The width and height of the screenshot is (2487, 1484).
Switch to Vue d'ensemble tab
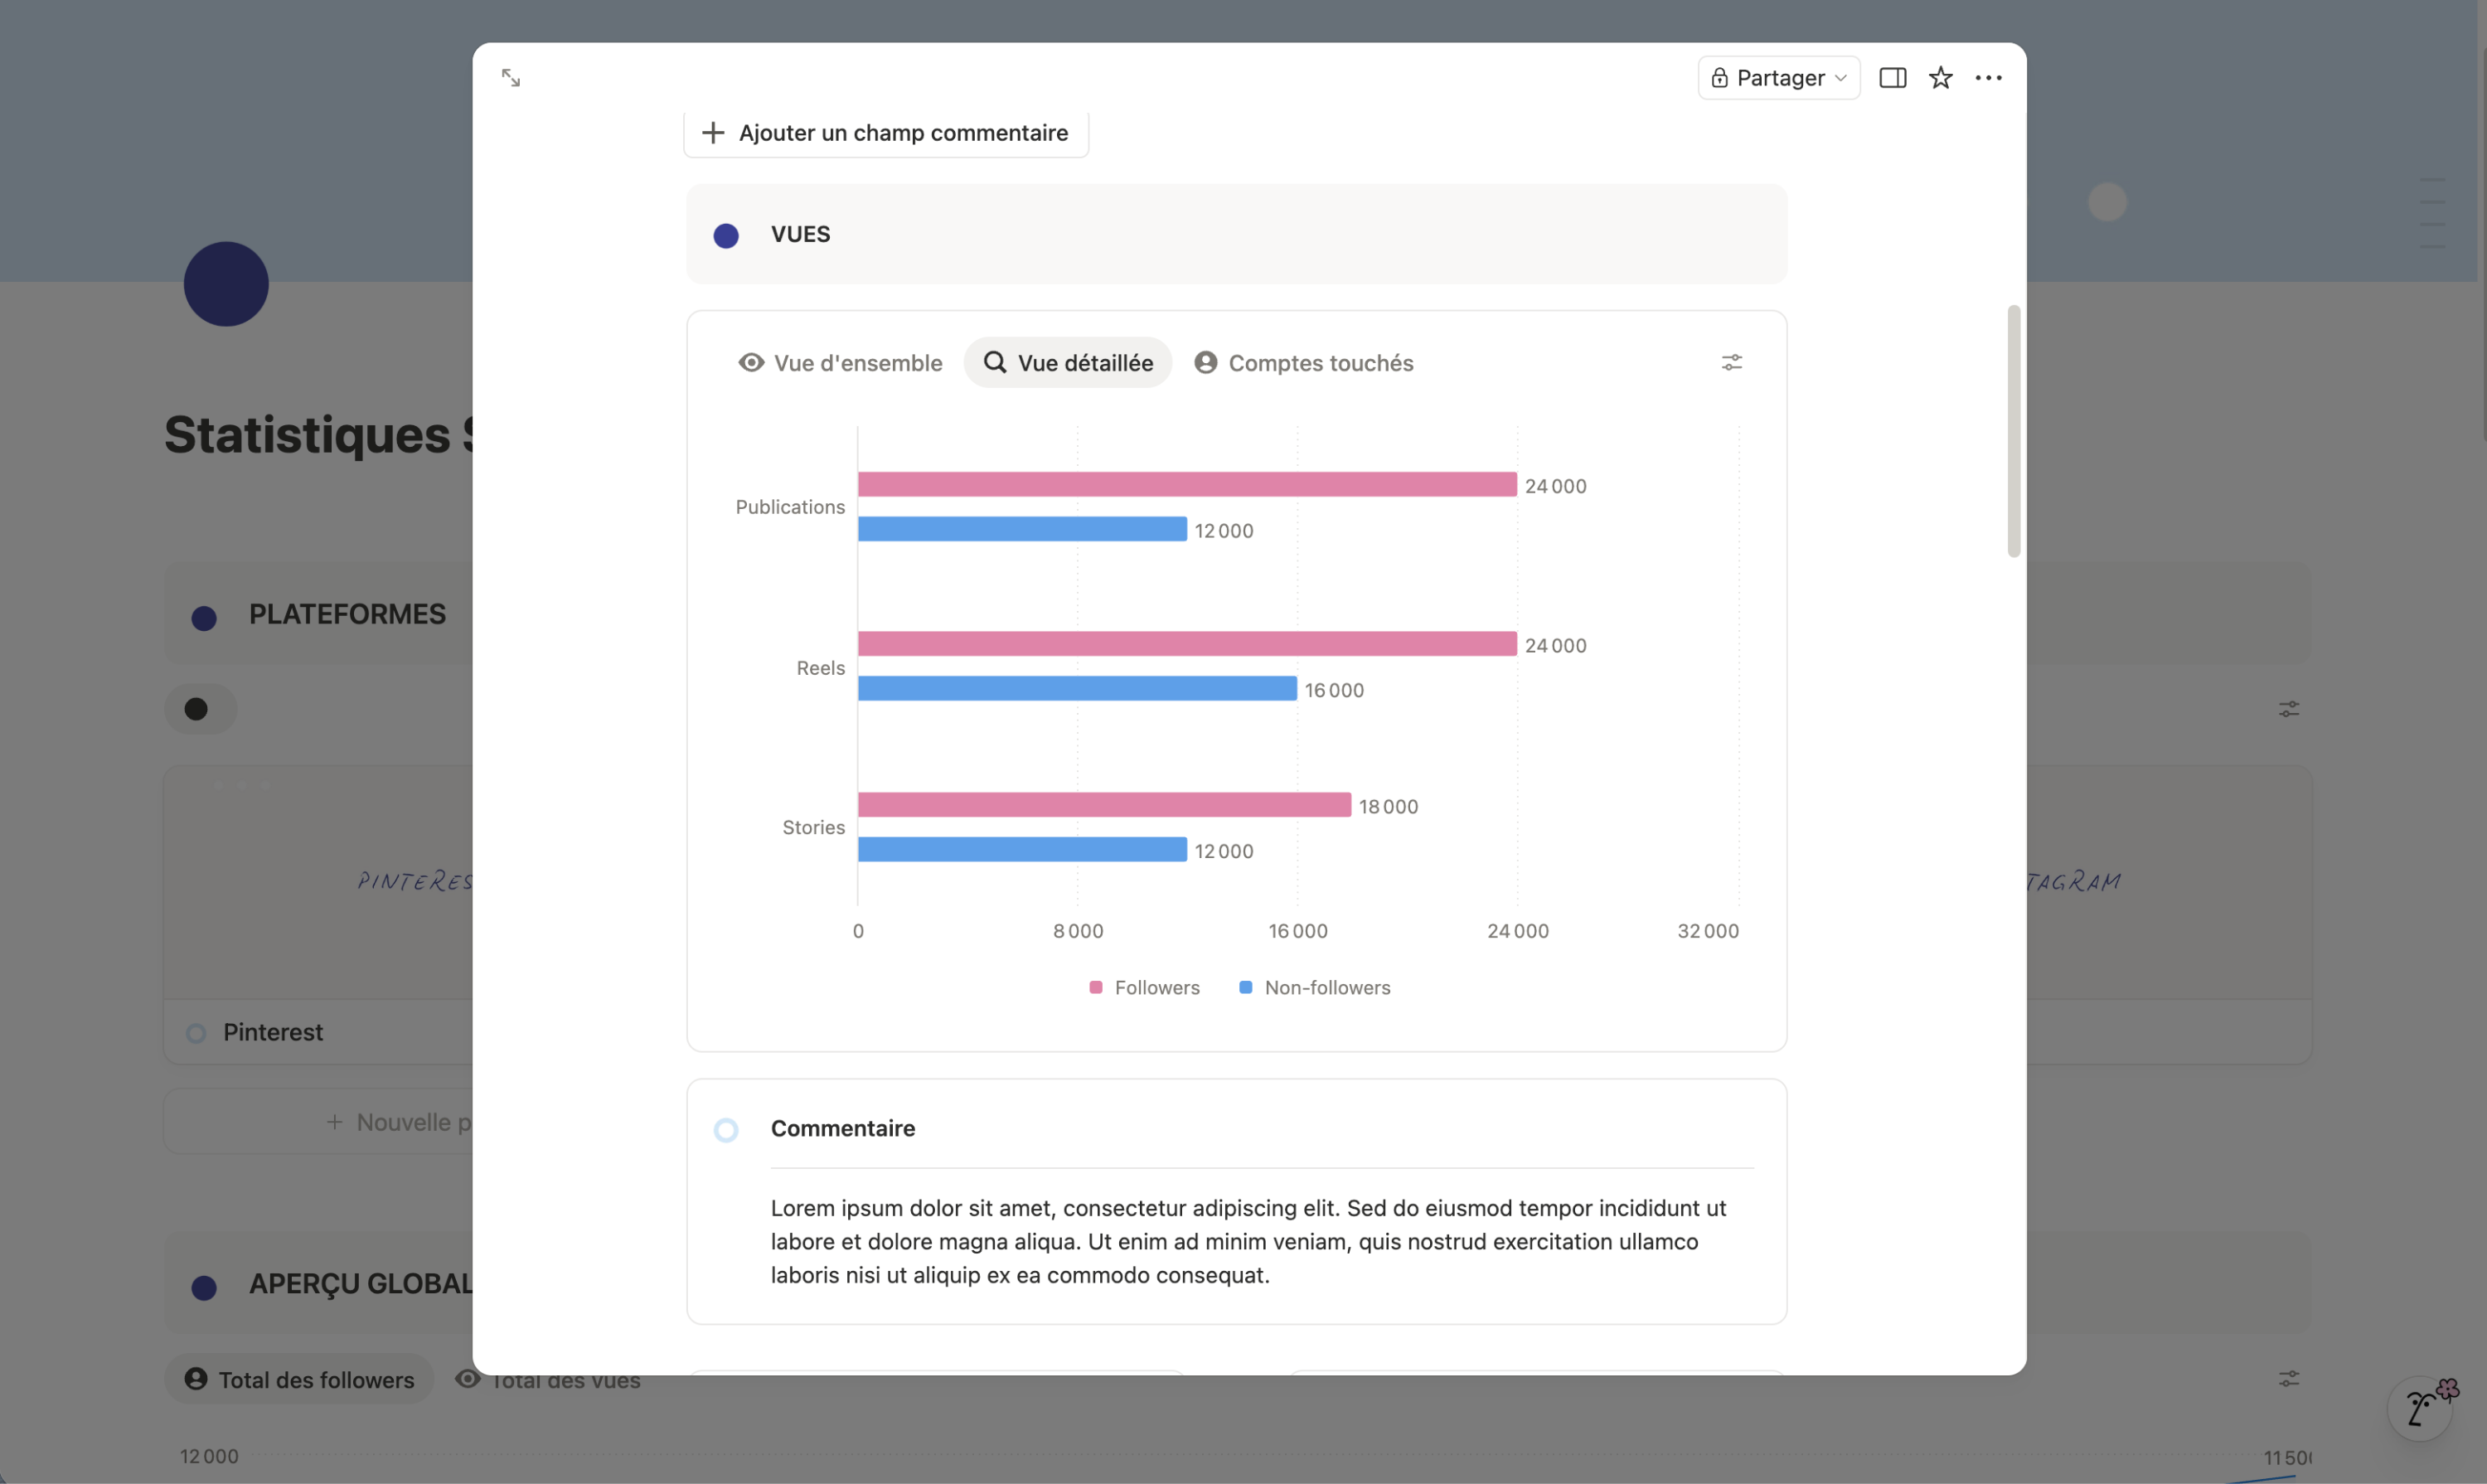(x=840, y=363)
